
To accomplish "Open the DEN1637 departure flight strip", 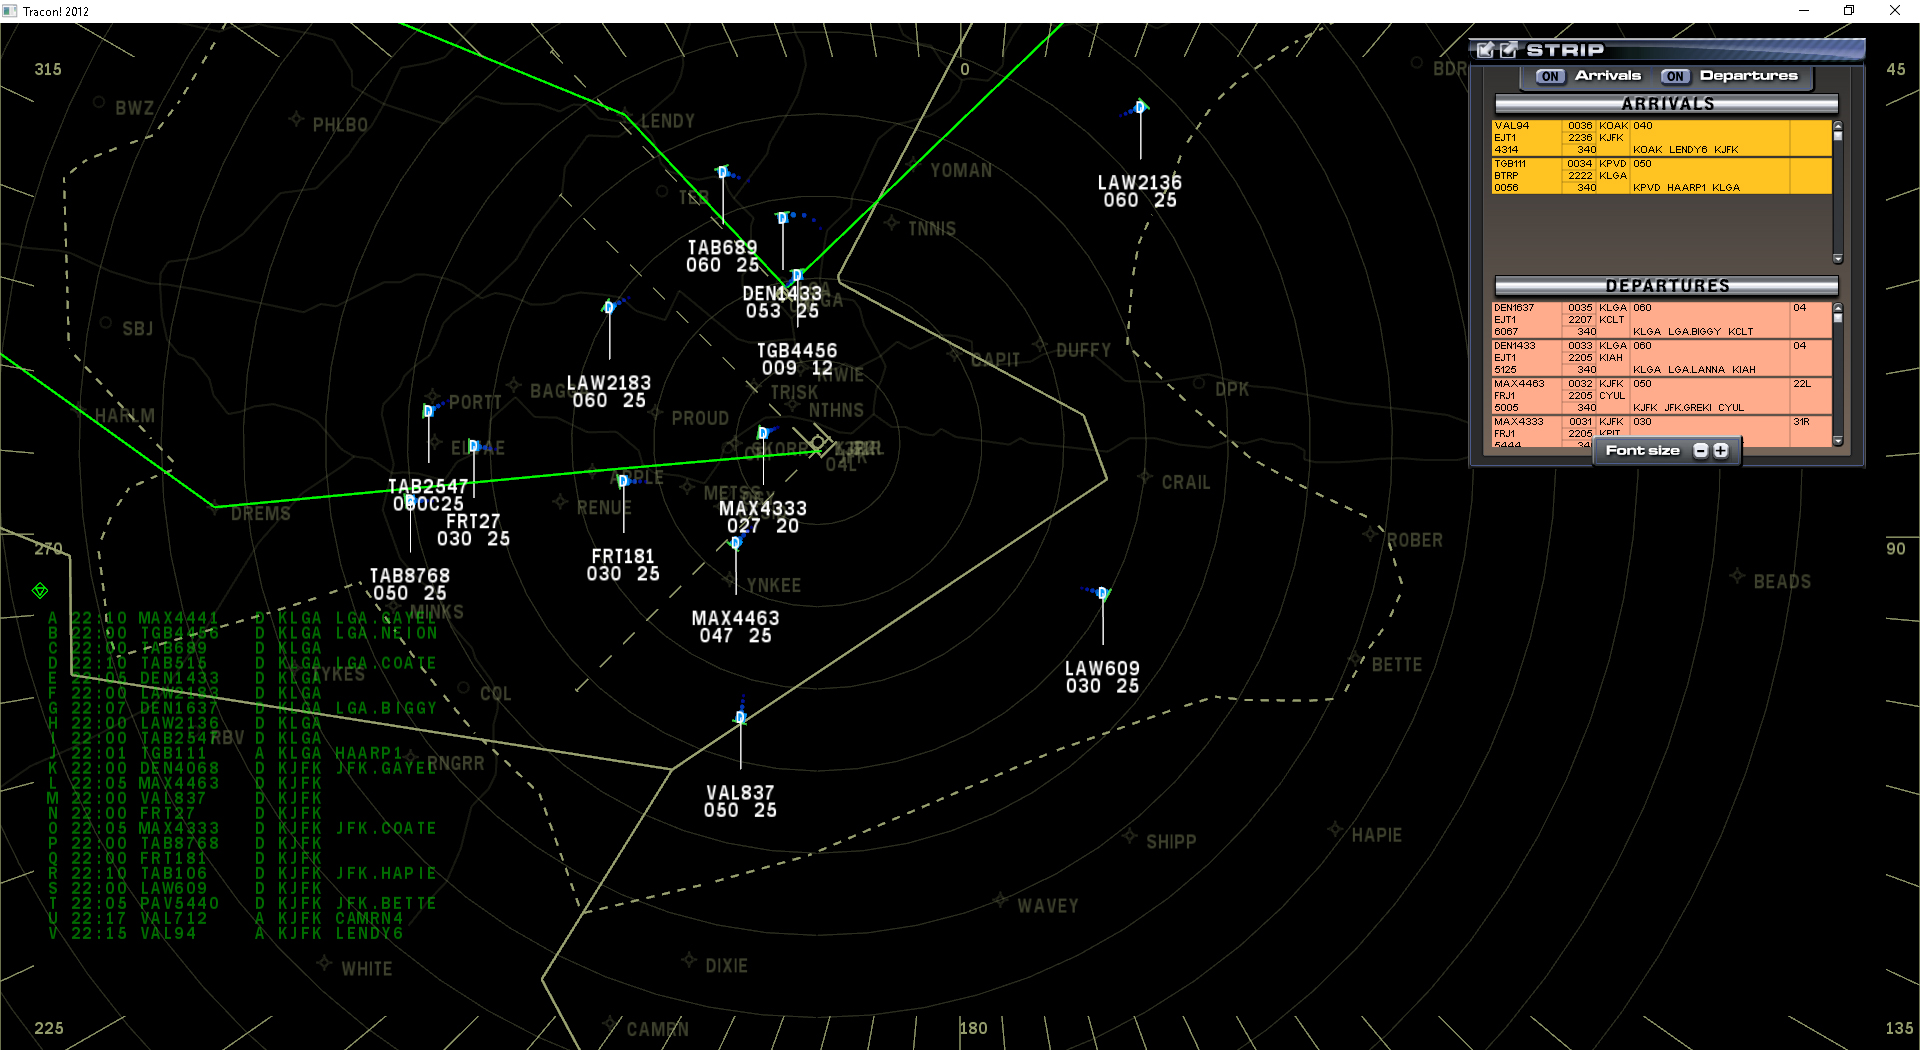I will pyautogui.click(x=1661, y=320).
